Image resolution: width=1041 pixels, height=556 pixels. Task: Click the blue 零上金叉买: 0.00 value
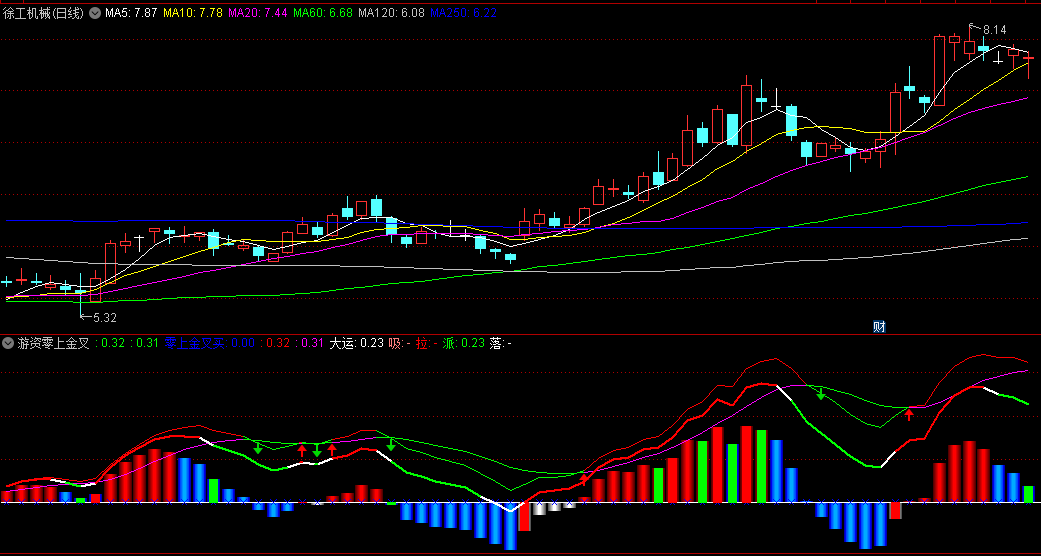point(209,343)
